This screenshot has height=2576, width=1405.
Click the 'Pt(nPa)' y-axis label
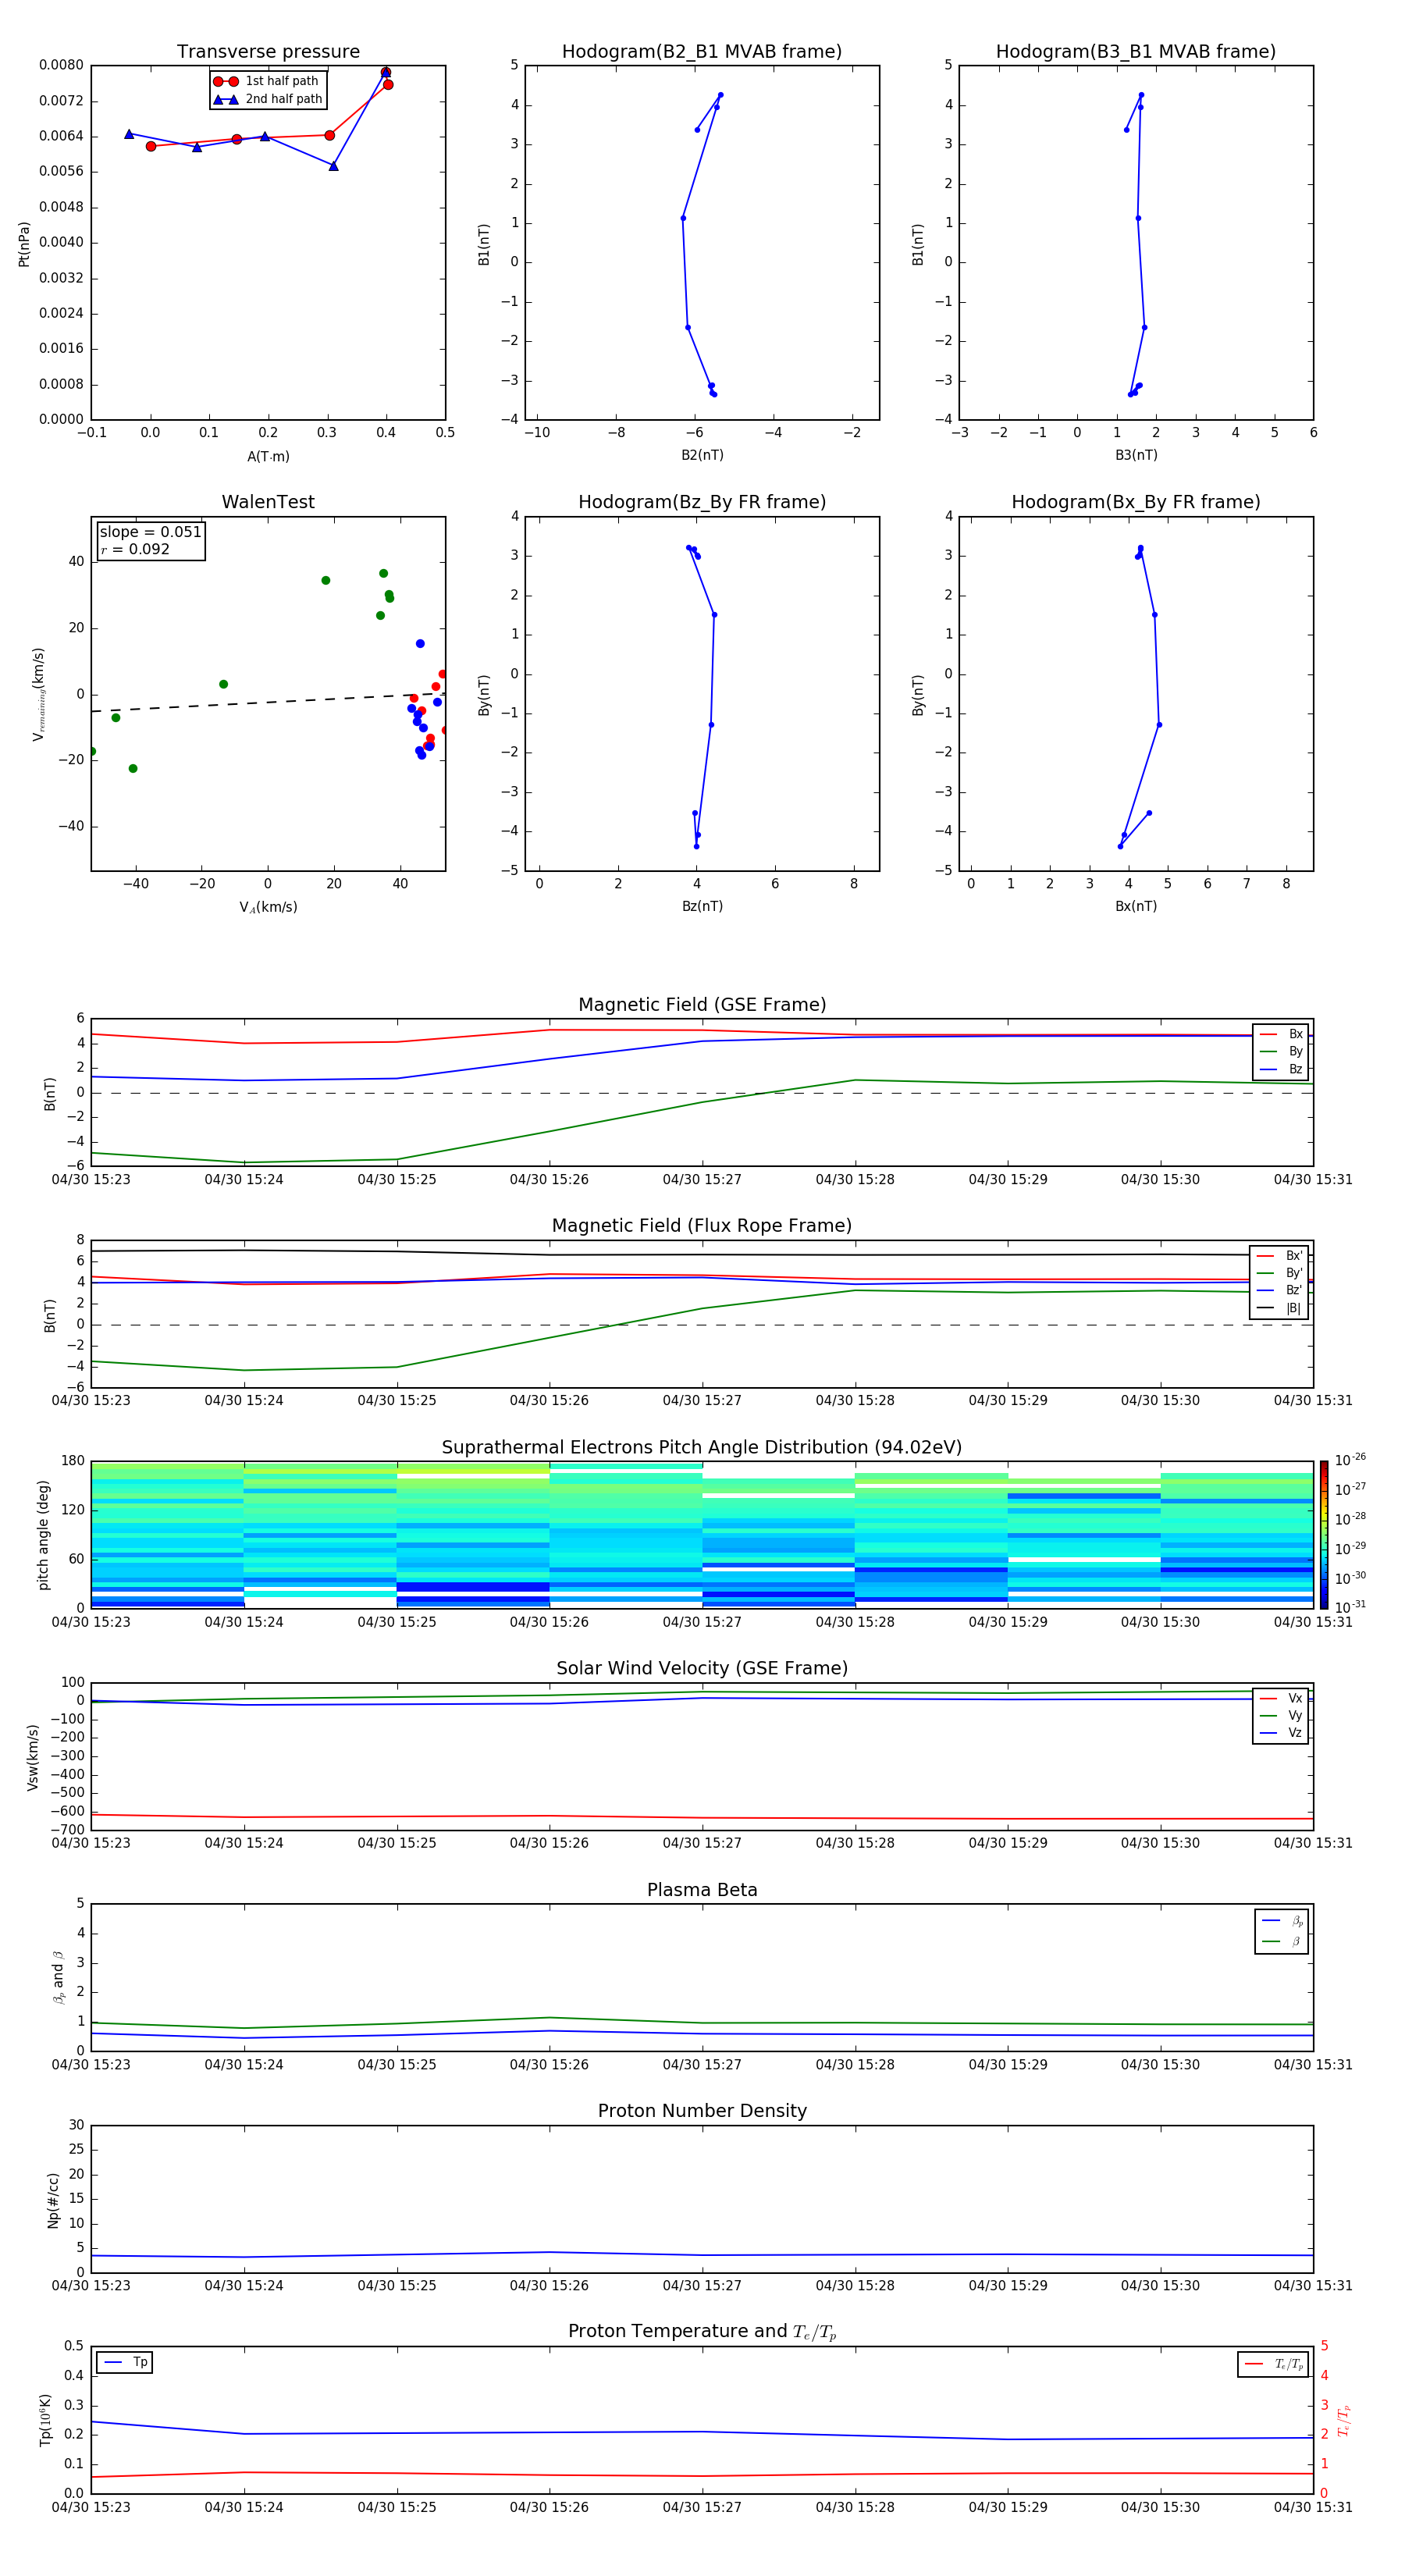pos(24,244)
